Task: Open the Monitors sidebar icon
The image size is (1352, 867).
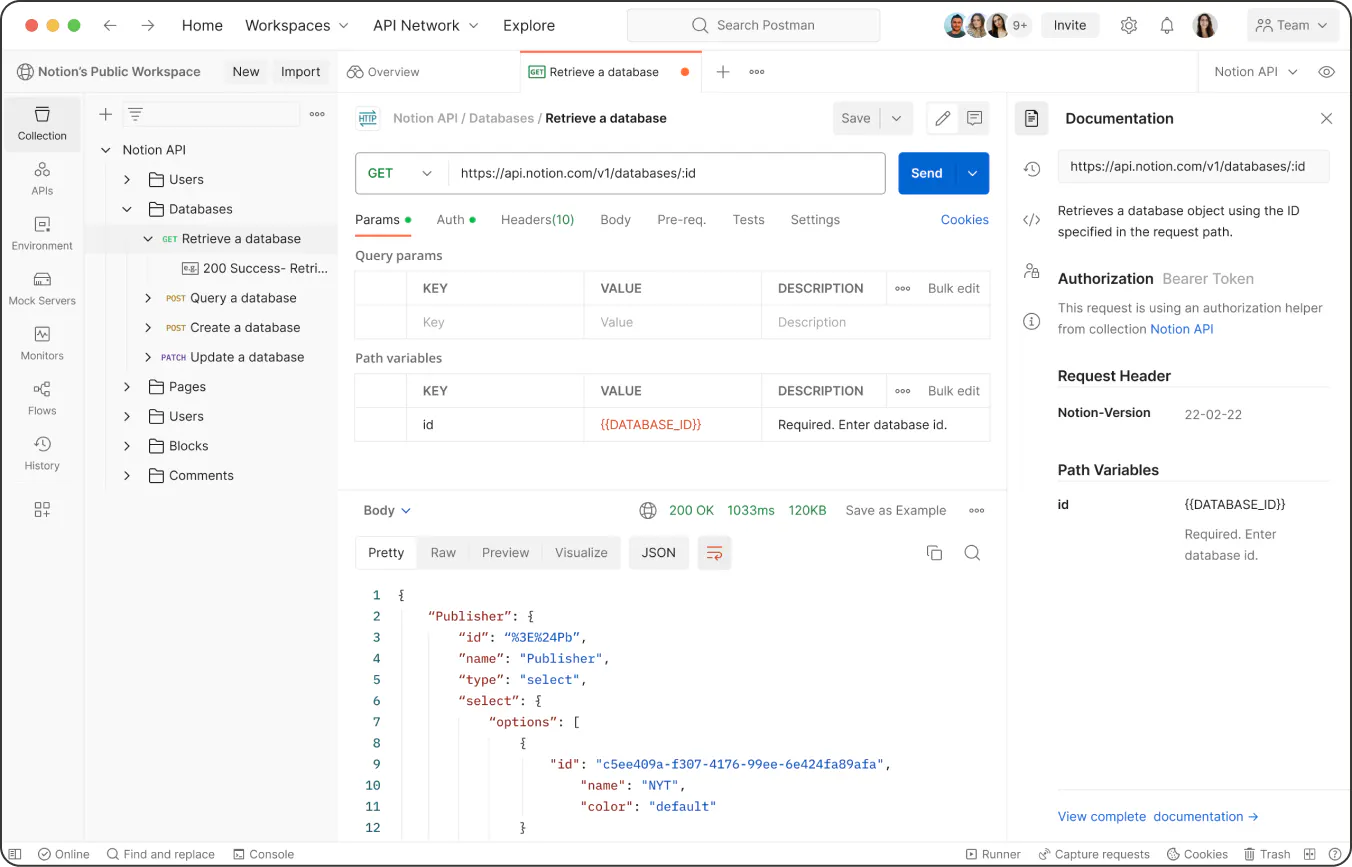Action: coord(42,343)
